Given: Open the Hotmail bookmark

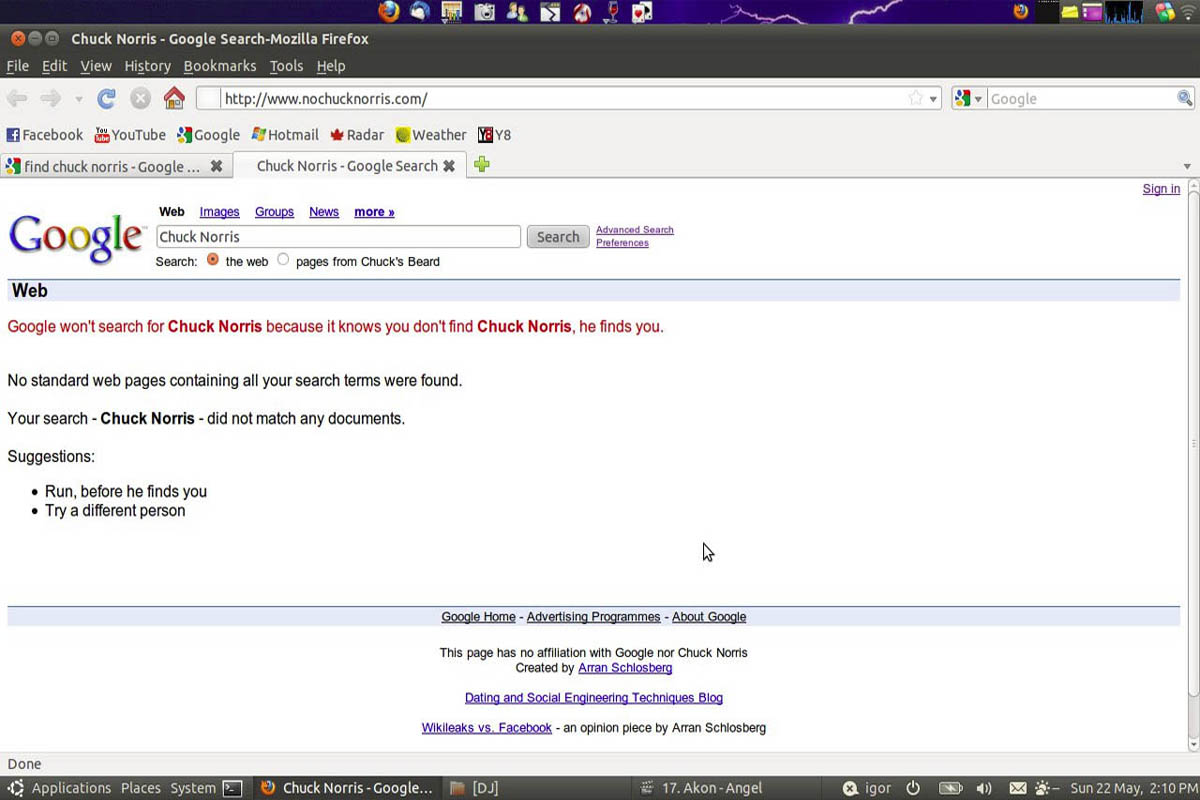Looking at the screenshot, I should click(285, 135).
